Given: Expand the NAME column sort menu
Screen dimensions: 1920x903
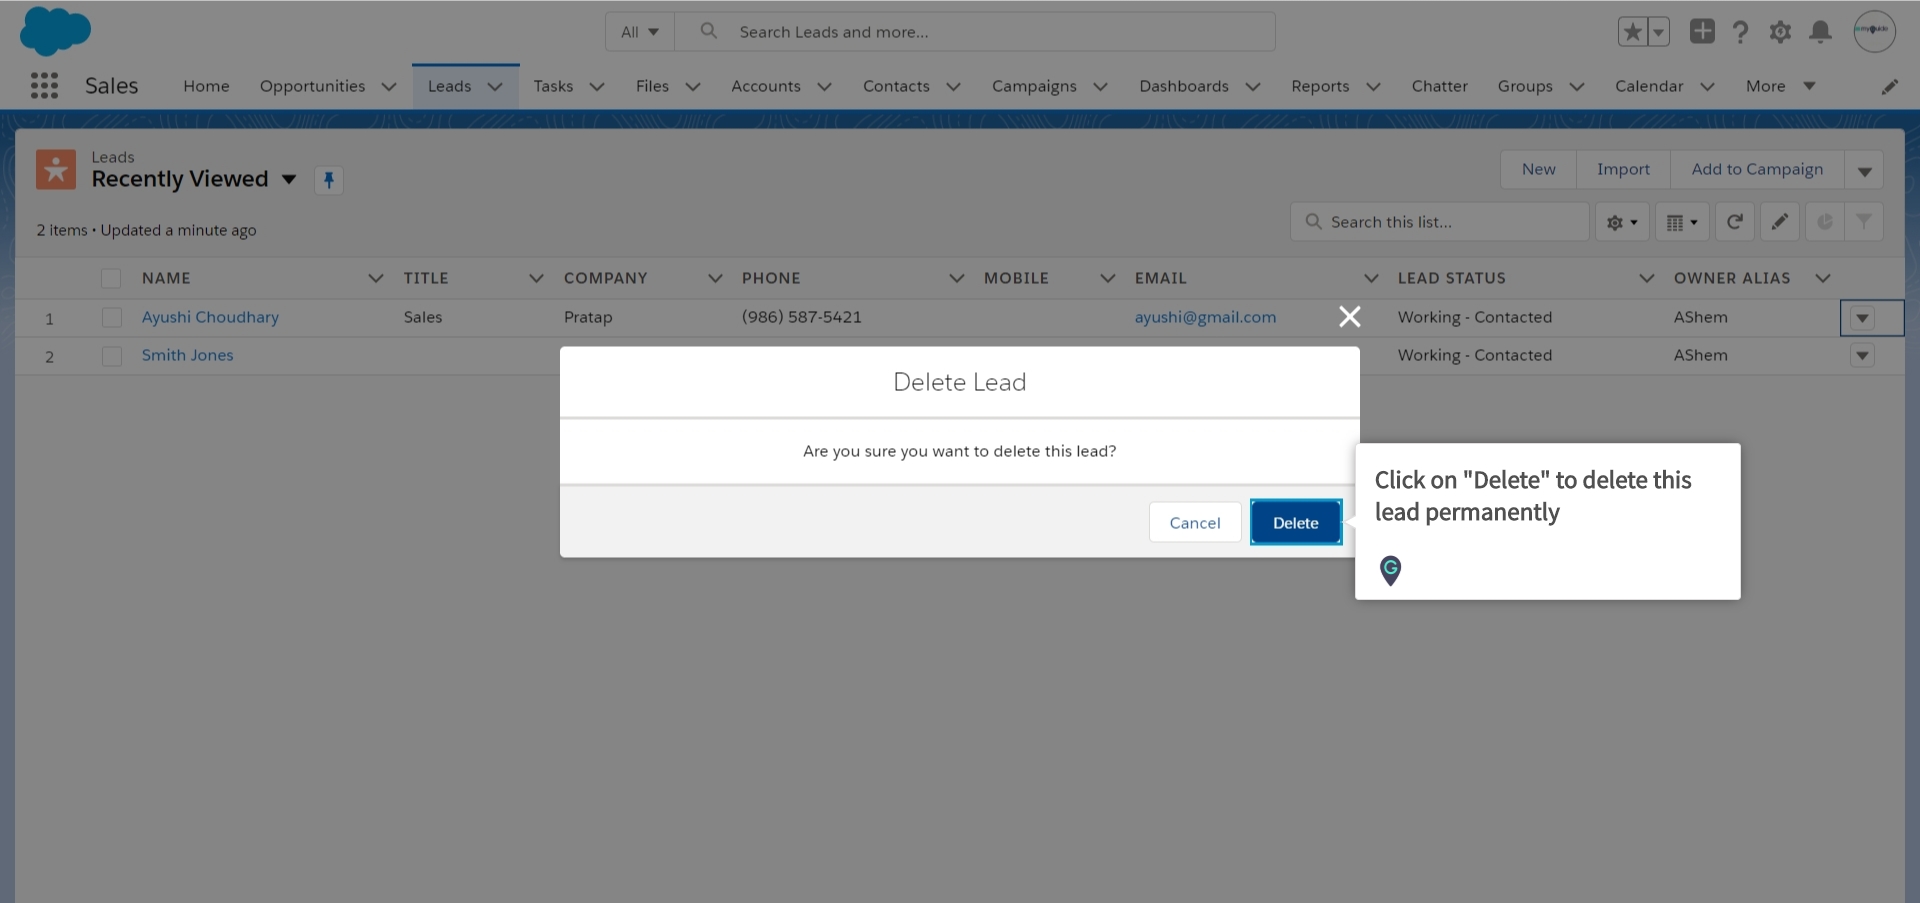Looking at the screenshot, I should pos(376,278).
